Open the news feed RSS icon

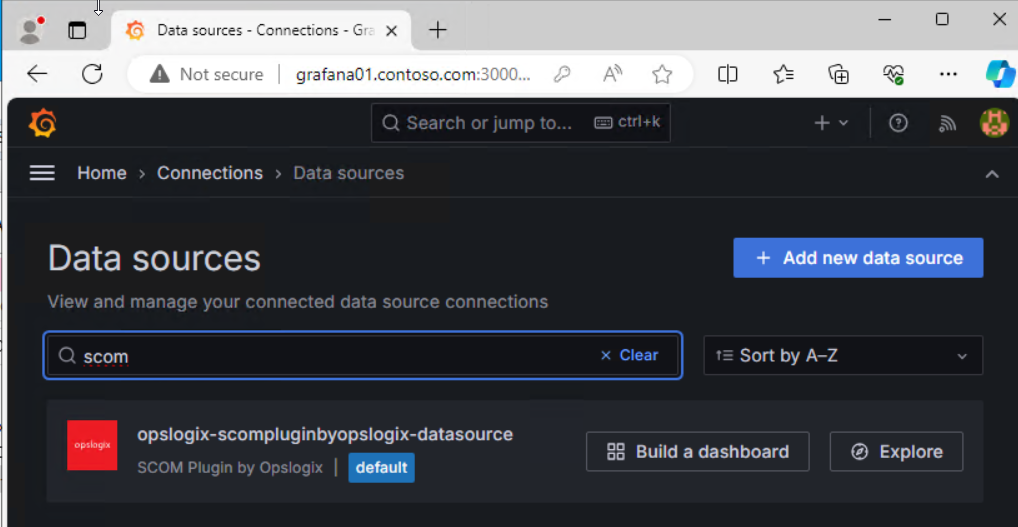point(946,123)
